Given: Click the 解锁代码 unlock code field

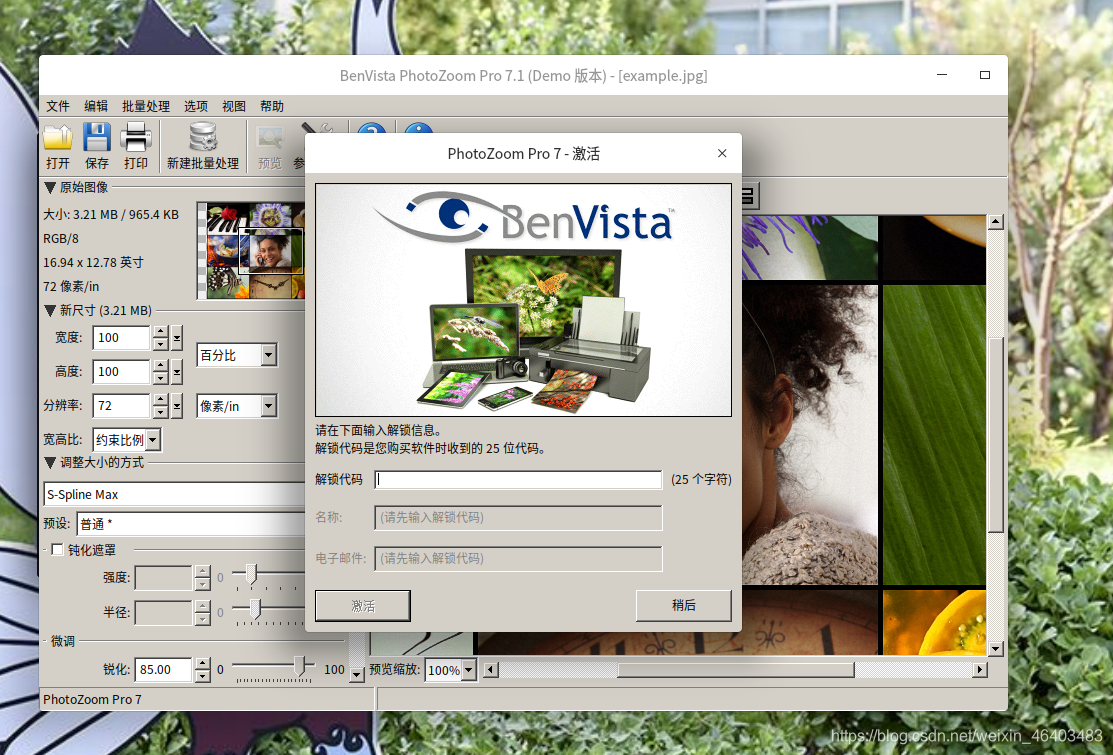Looking at the screenshot, I should point(518,480).
